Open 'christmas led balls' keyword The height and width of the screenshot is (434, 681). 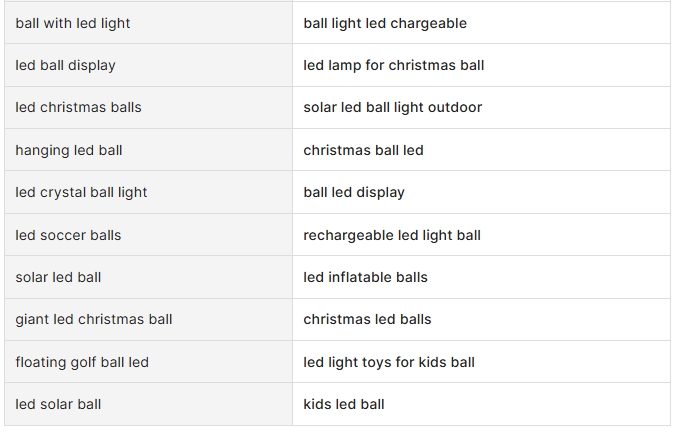tap(367, 319)
